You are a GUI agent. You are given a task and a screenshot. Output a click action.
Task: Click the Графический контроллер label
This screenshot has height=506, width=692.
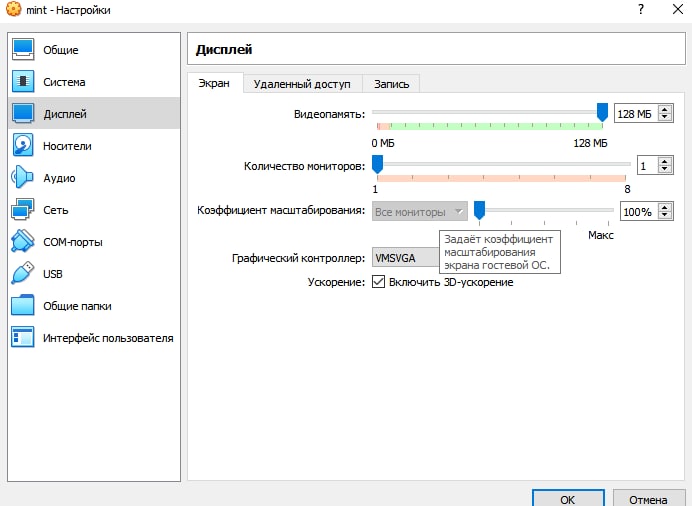(298, 258)
